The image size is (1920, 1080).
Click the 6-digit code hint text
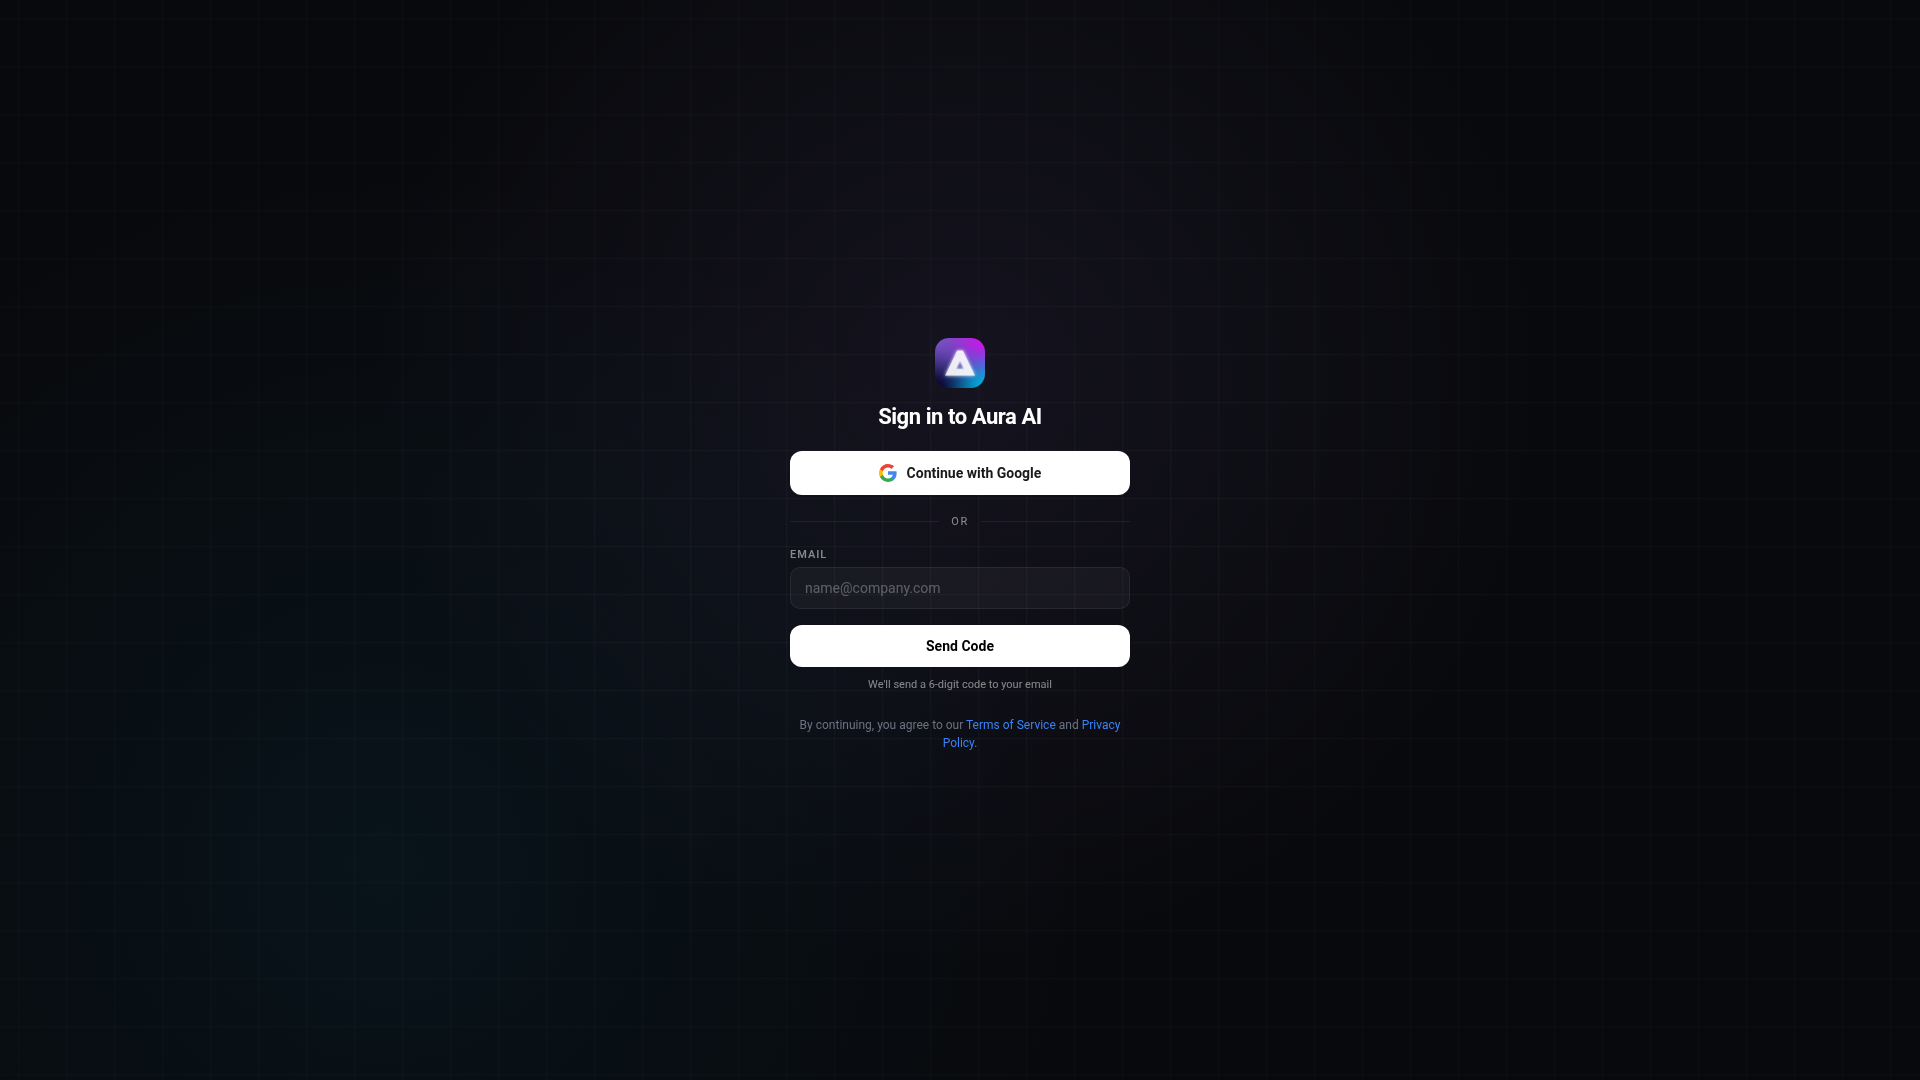pos(960,684)
